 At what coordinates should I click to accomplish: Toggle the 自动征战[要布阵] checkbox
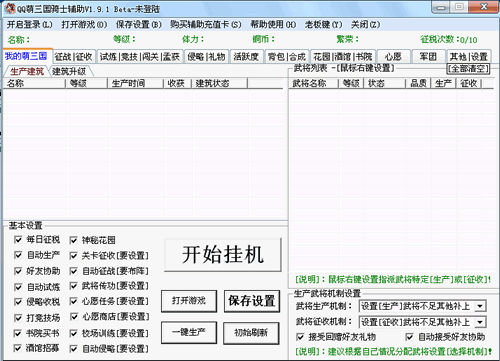tap(74, 271)
